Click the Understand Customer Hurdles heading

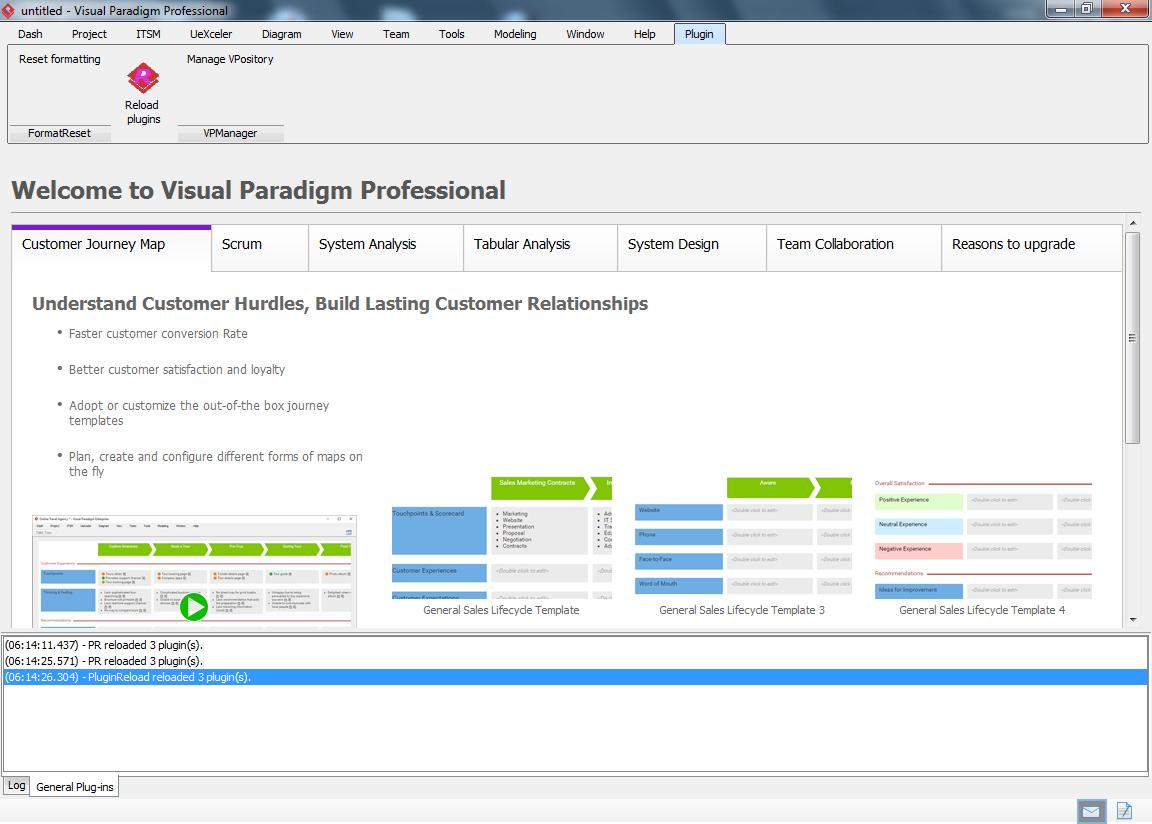340,303
